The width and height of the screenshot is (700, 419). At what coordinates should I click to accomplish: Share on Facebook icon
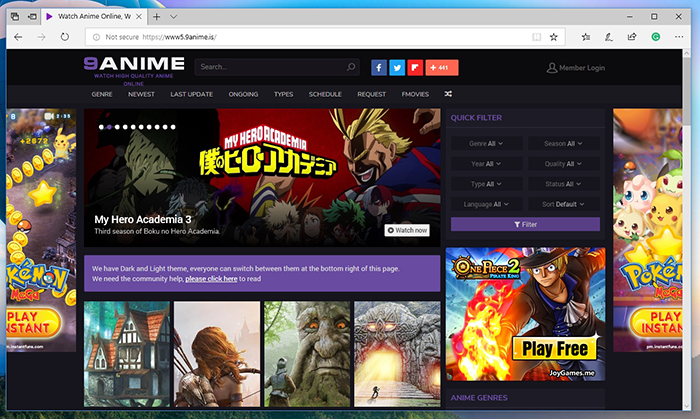click(x=379, y=68)
